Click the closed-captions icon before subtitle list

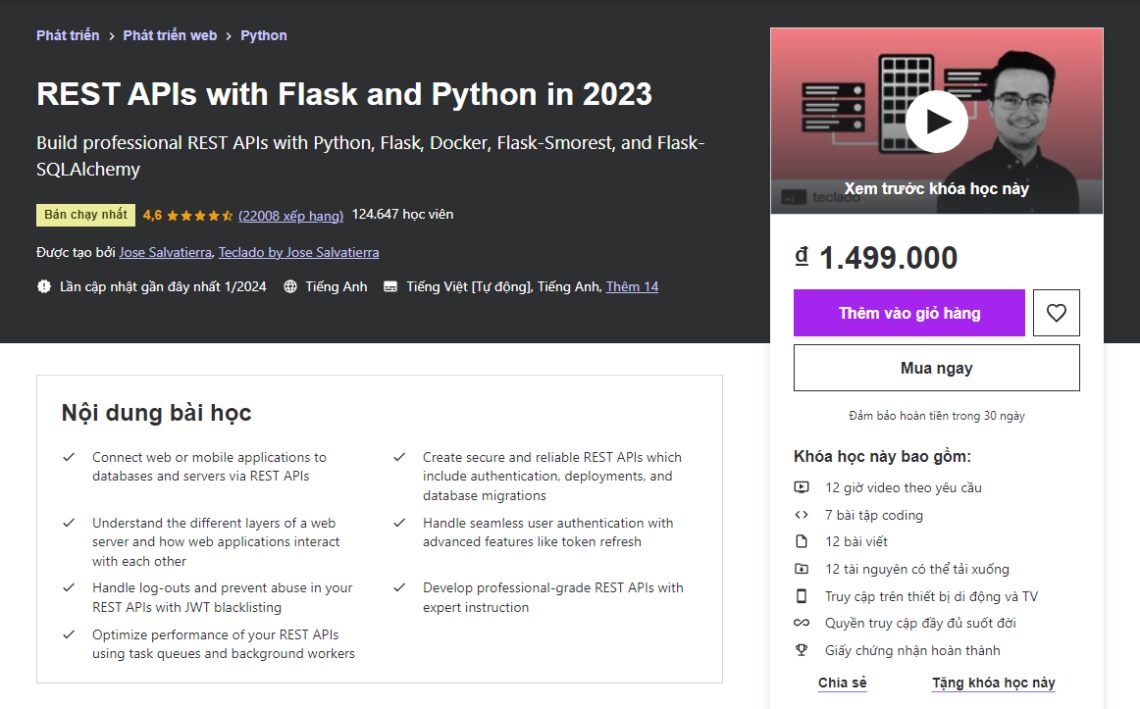pos(388,286)
